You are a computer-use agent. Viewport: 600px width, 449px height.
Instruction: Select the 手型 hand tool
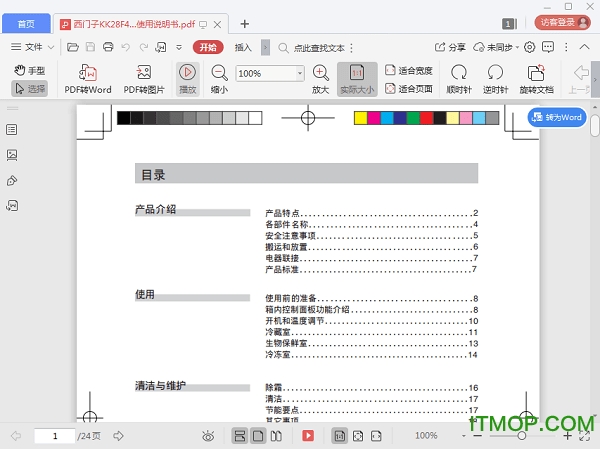30,70
